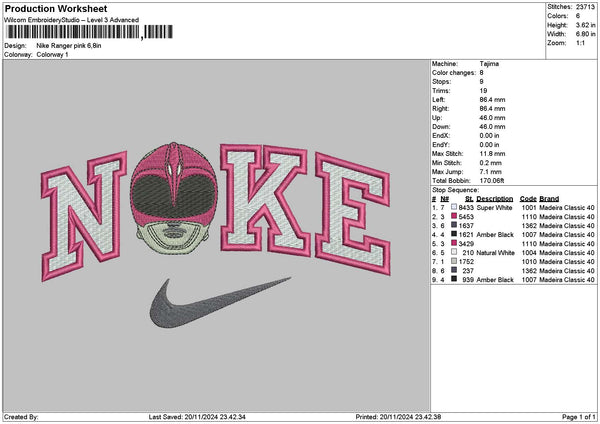Select the 'Natural White' description text

click(495, 253)
